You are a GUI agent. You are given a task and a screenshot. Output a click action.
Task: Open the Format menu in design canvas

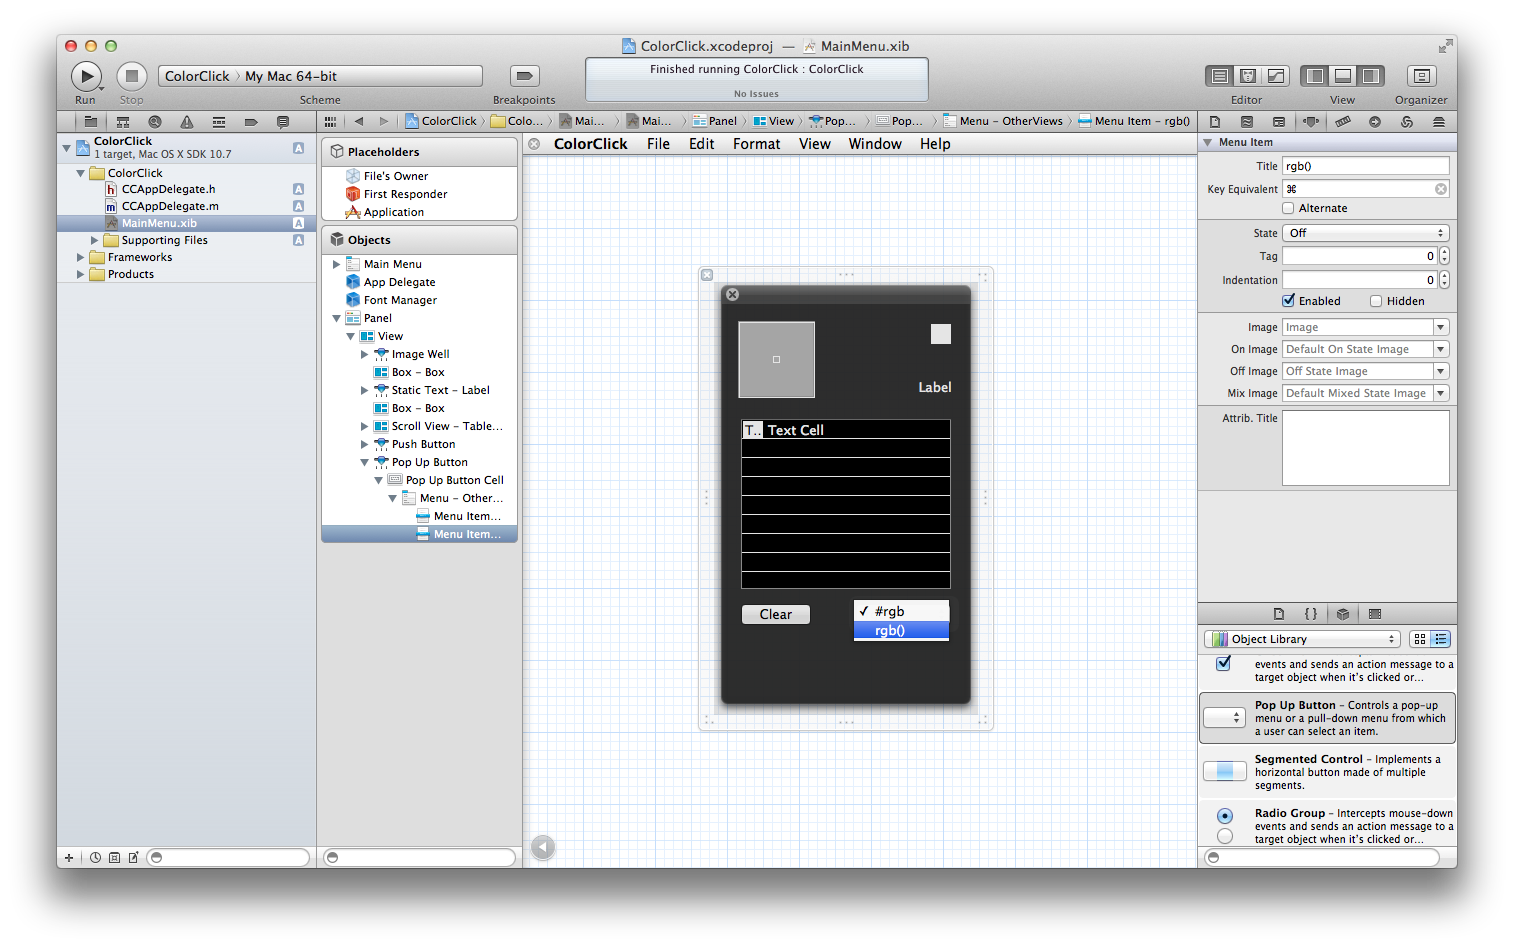[x=756, y=144]
